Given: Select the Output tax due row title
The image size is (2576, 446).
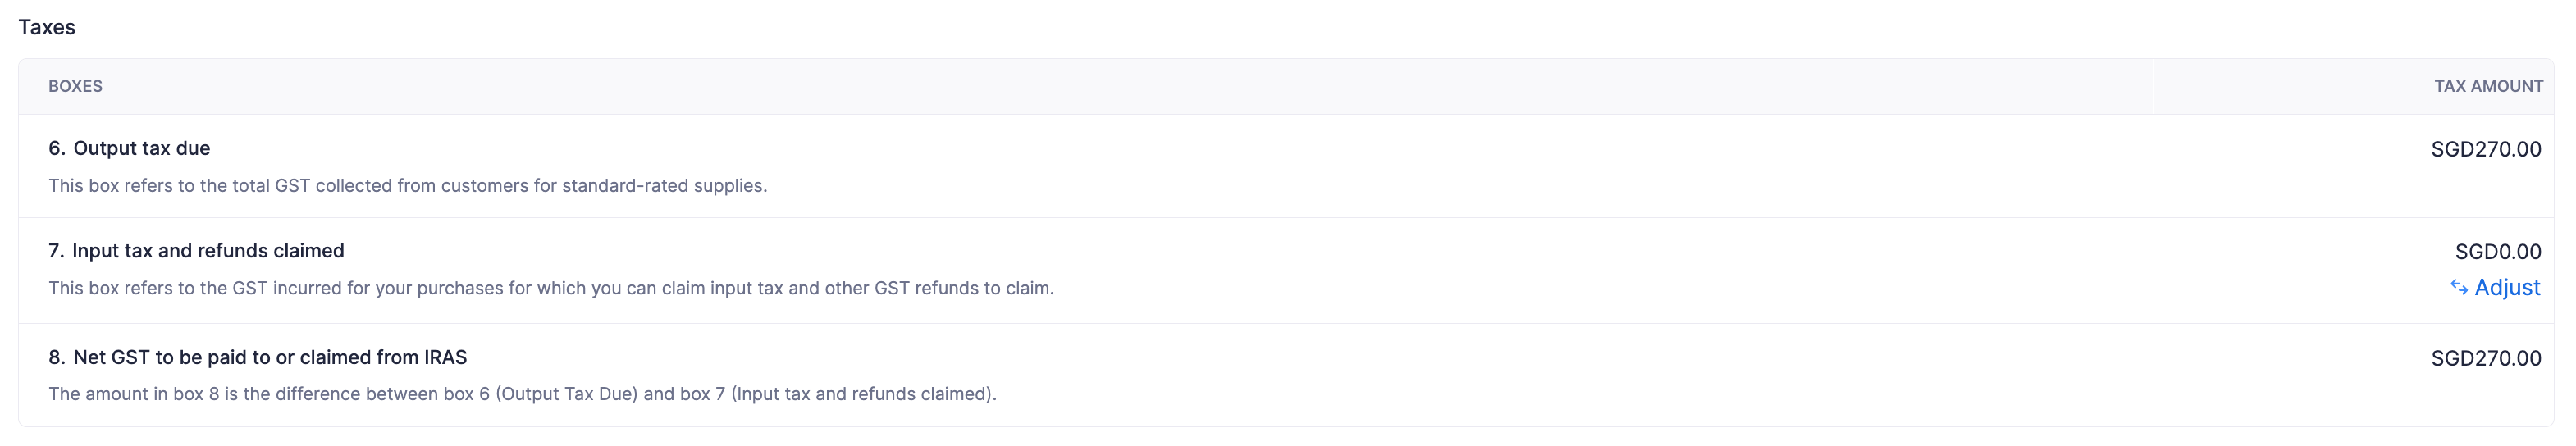Looking at the screenshot, I should tap(141, 148).
